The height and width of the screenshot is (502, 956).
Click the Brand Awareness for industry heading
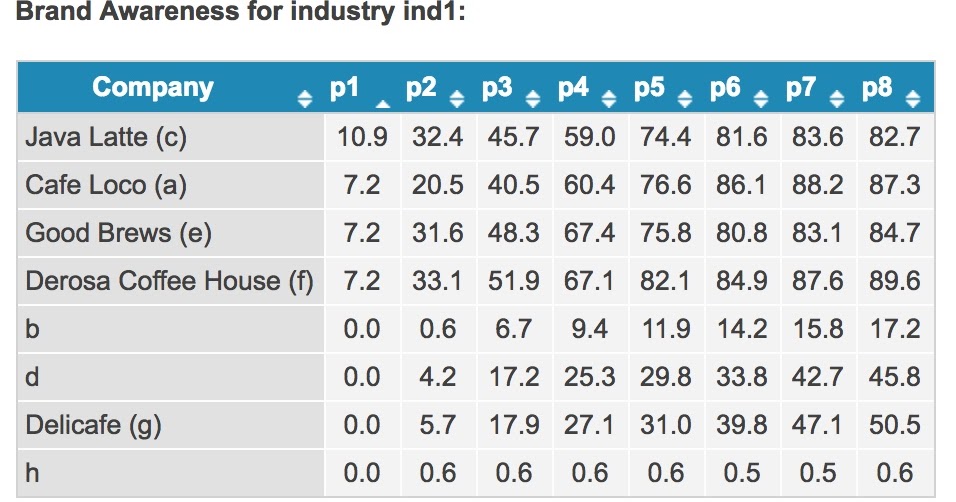[x=240, y=12]
